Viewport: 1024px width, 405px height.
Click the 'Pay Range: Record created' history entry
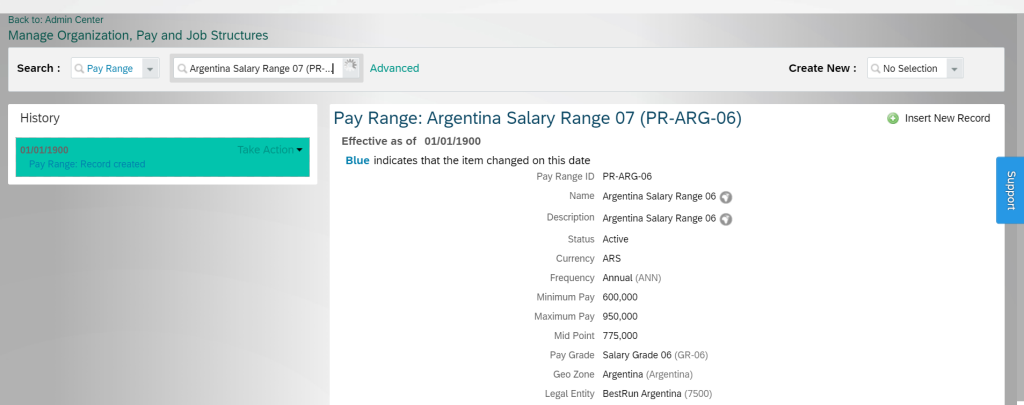point(87,164)
